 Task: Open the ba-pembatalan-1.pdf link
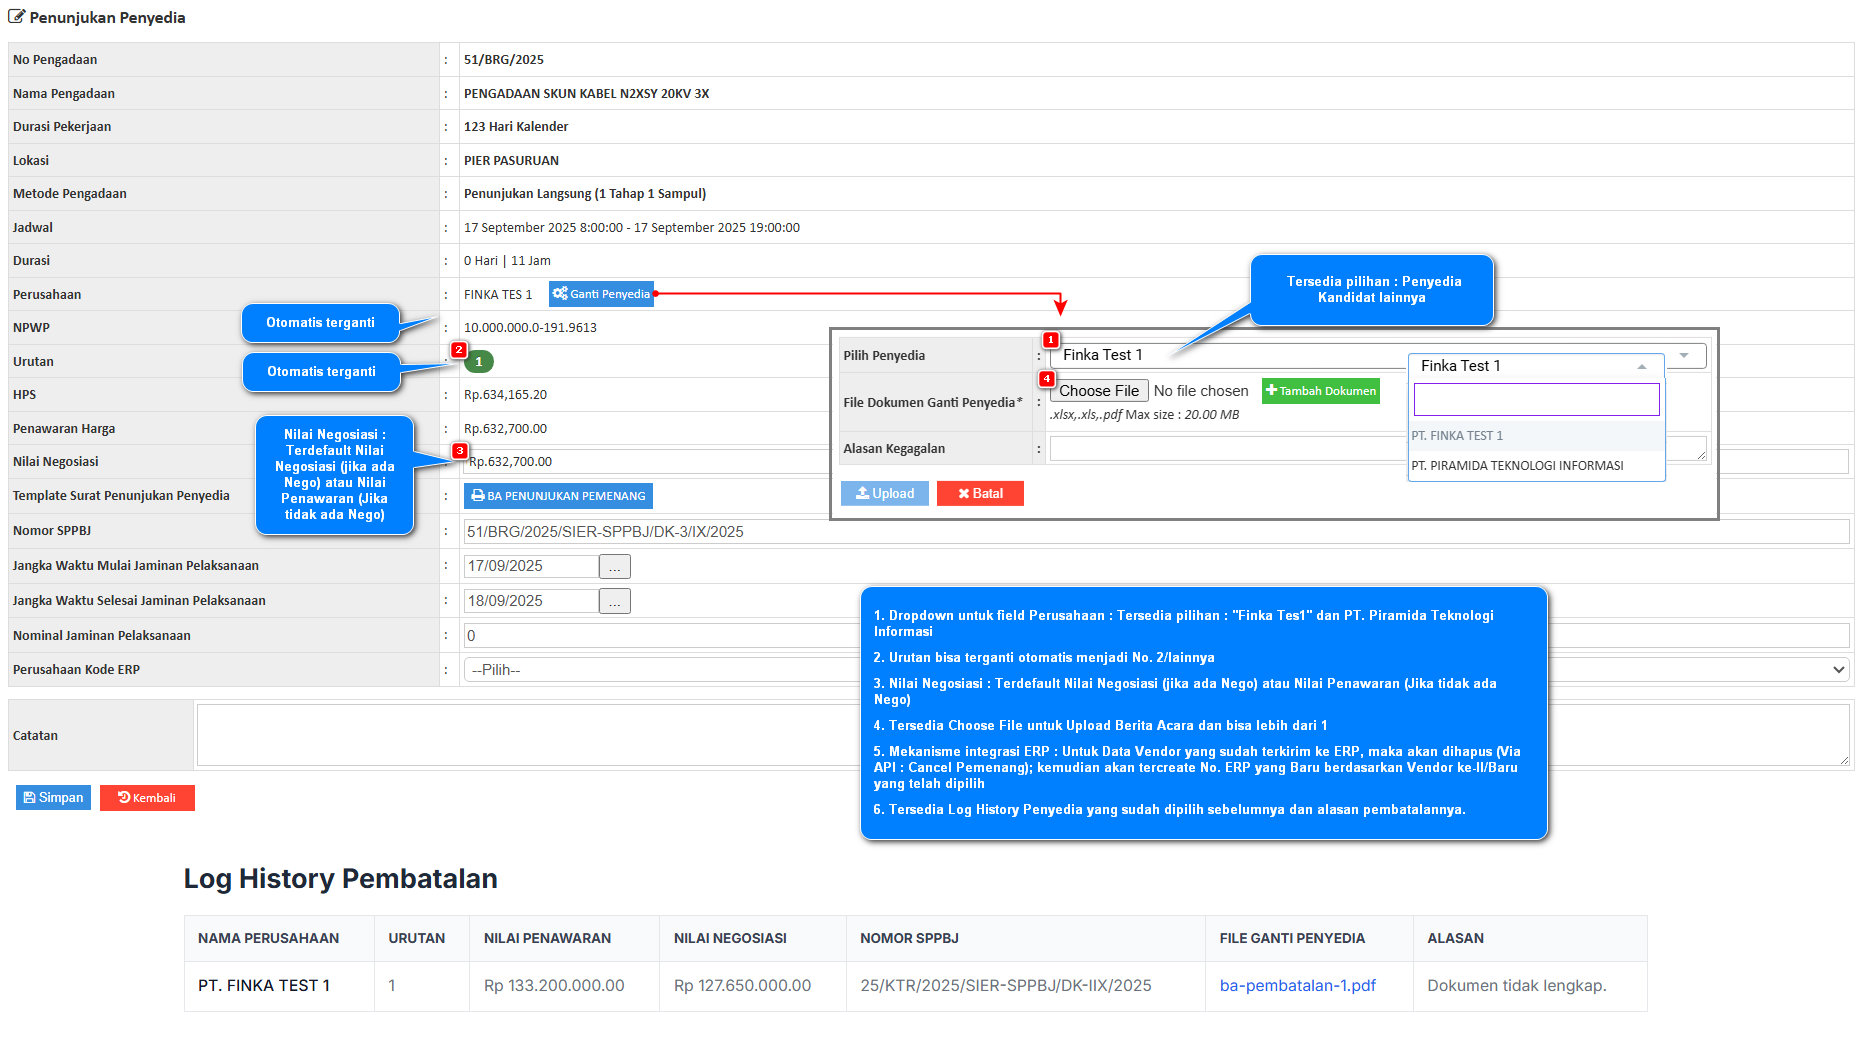pos(1297,986)
